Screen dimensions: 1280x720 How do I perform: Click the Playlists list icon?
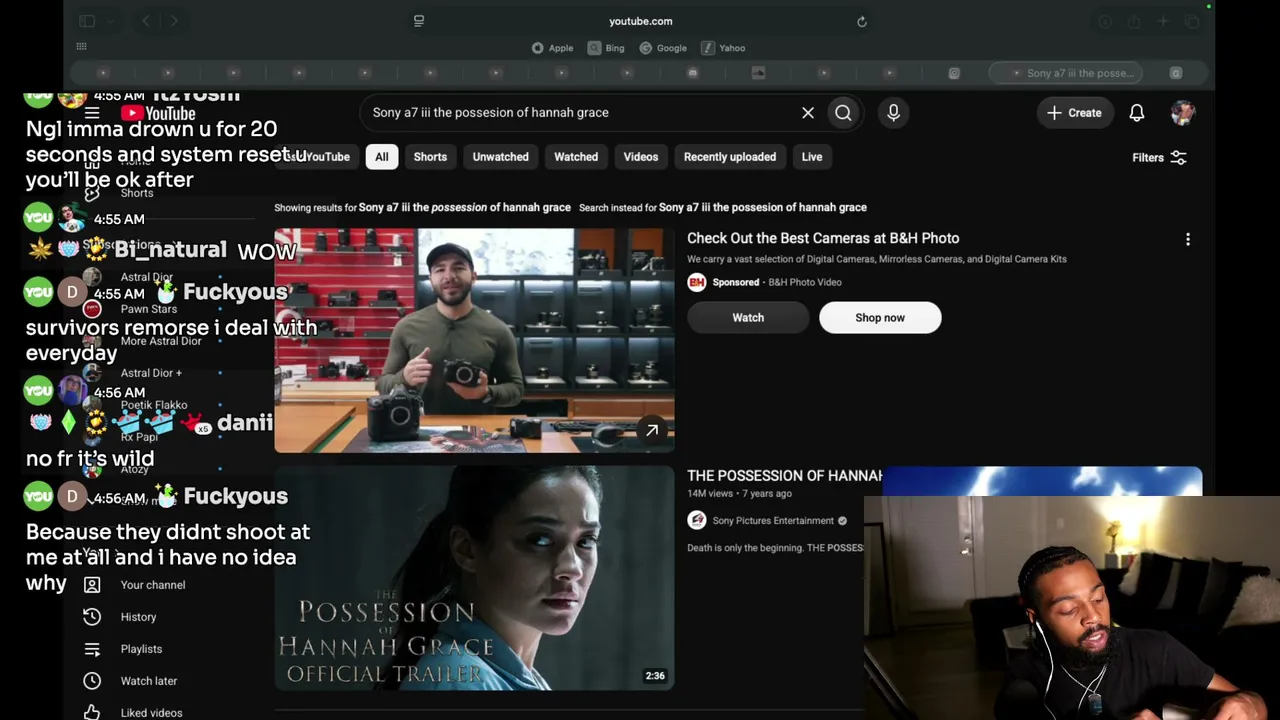(x=92, y=649)
